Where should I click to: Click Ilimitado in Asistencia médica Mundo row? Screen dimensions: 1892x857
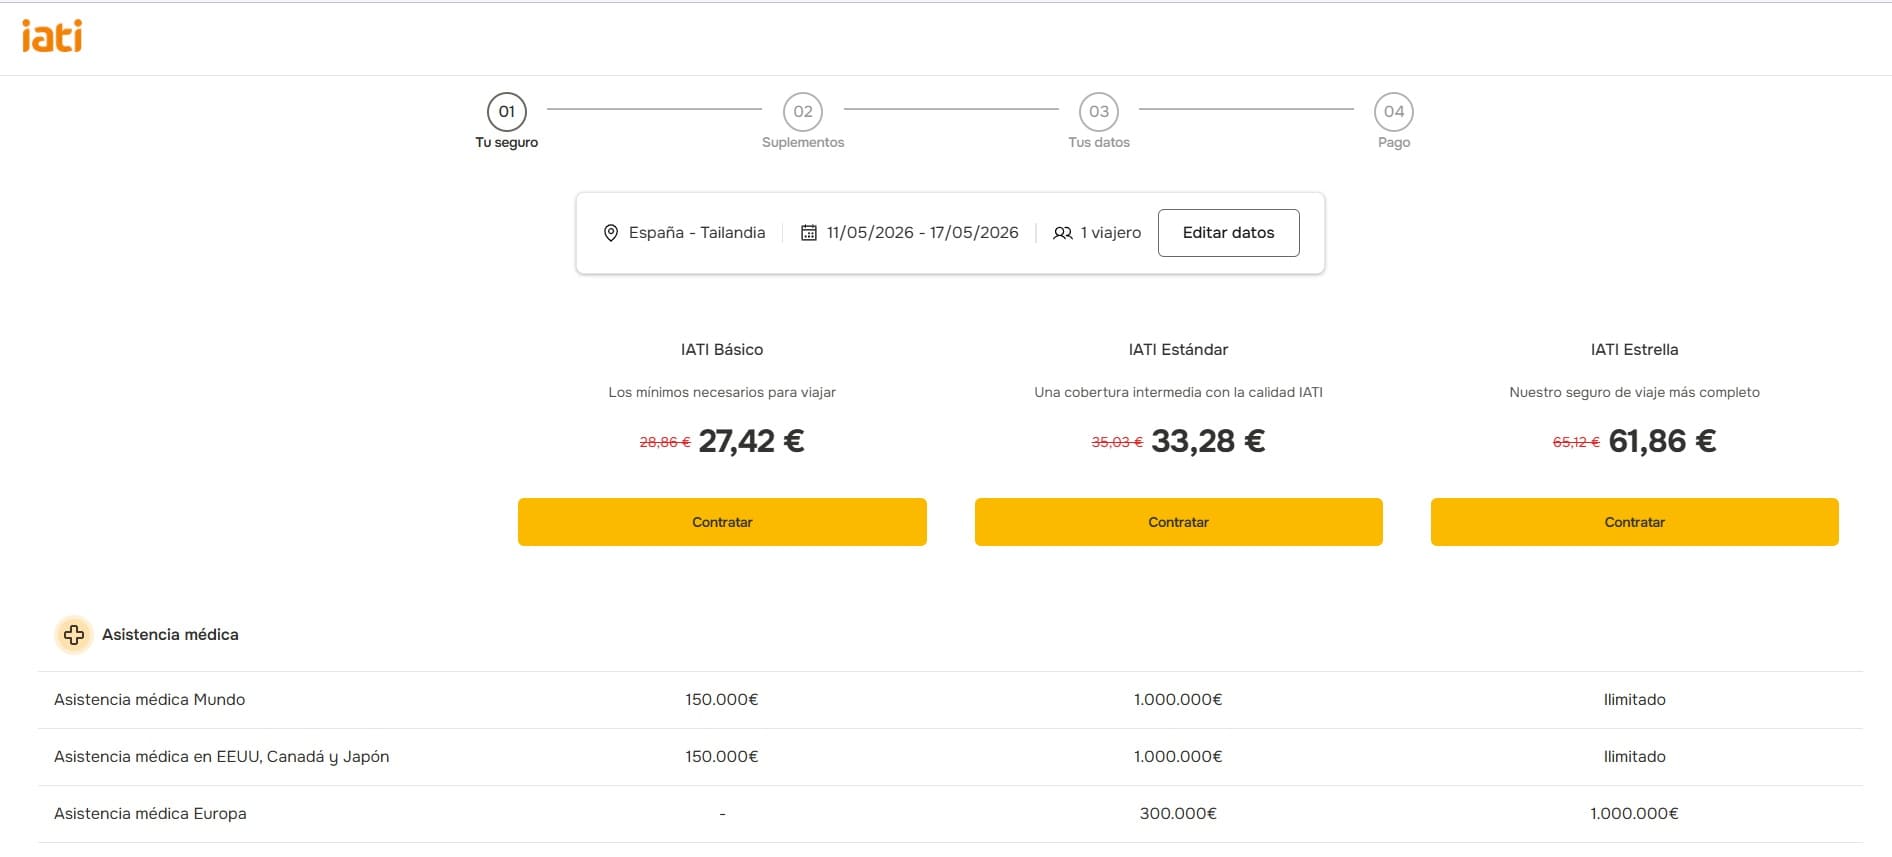point(1634,700)
